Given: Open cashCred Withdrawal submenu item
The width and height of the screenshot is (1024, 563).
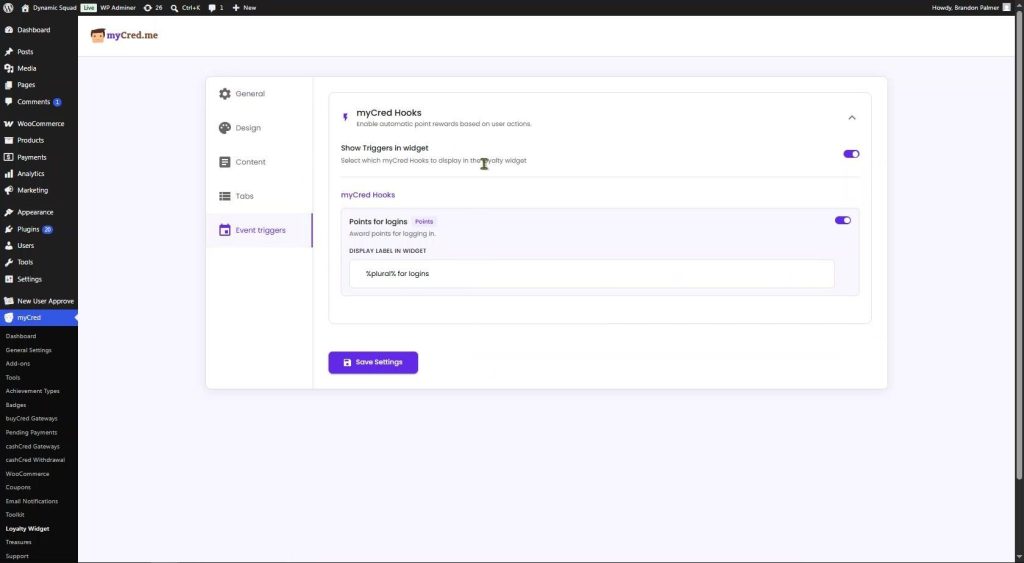Looking at the screenshot, I should point(35,460).
